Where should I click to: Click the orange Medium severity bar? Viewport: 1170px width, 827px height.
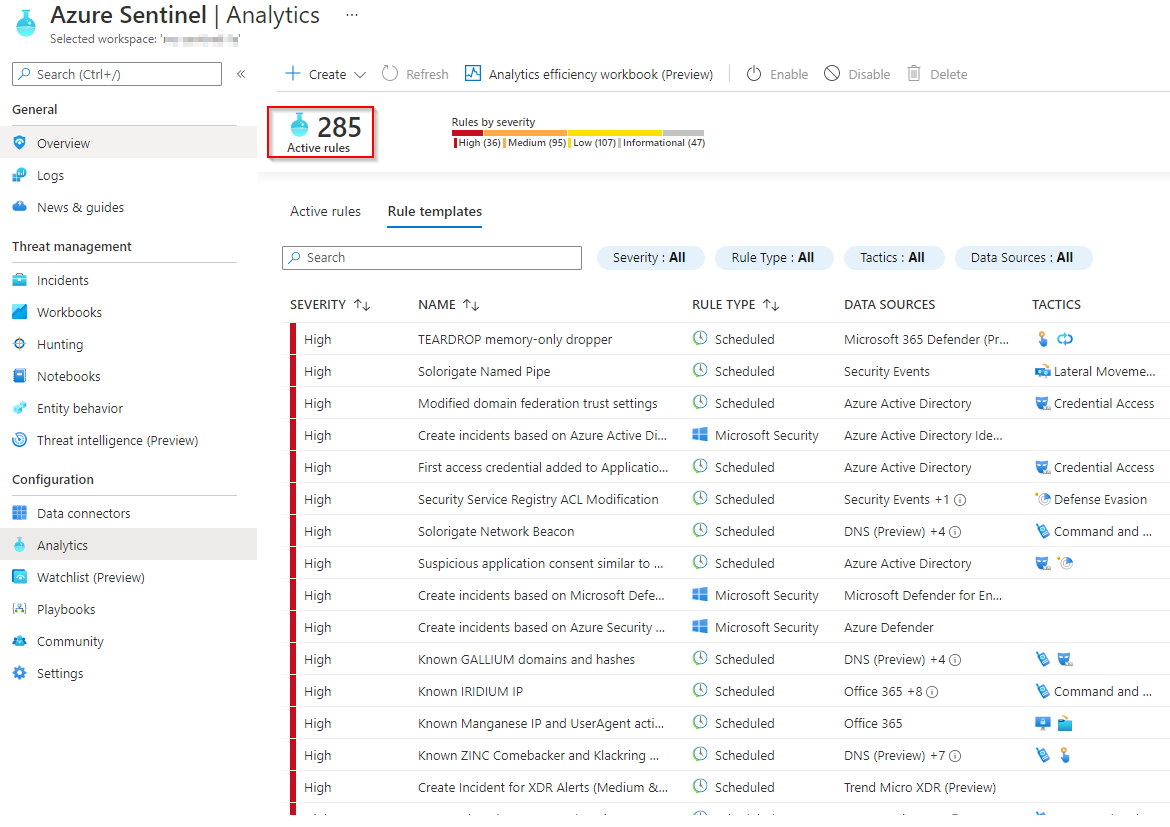(x=525, y=133)
